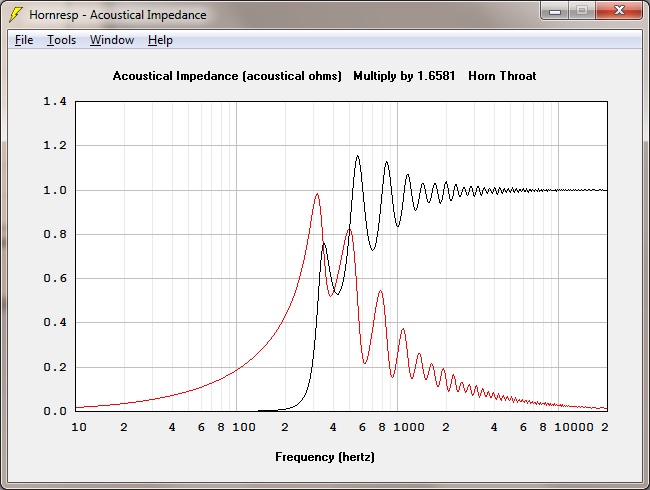
Task: Click the 0.2 y-axis value
Action: pyautogui.click(x=55, y=367)
